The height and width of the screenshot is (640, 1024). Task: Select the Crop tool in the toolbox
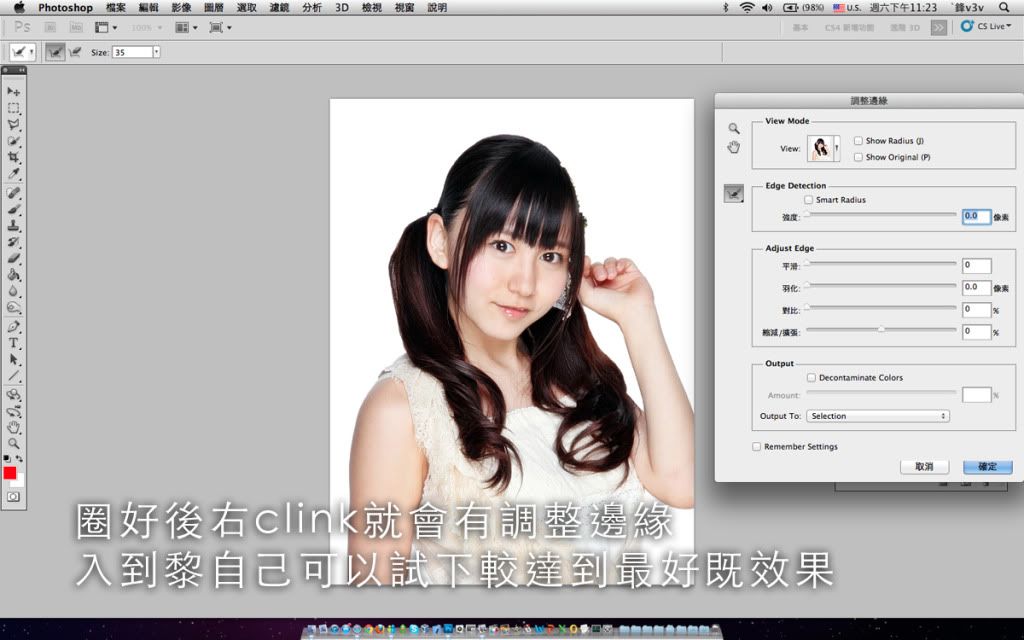click(14, 158)
